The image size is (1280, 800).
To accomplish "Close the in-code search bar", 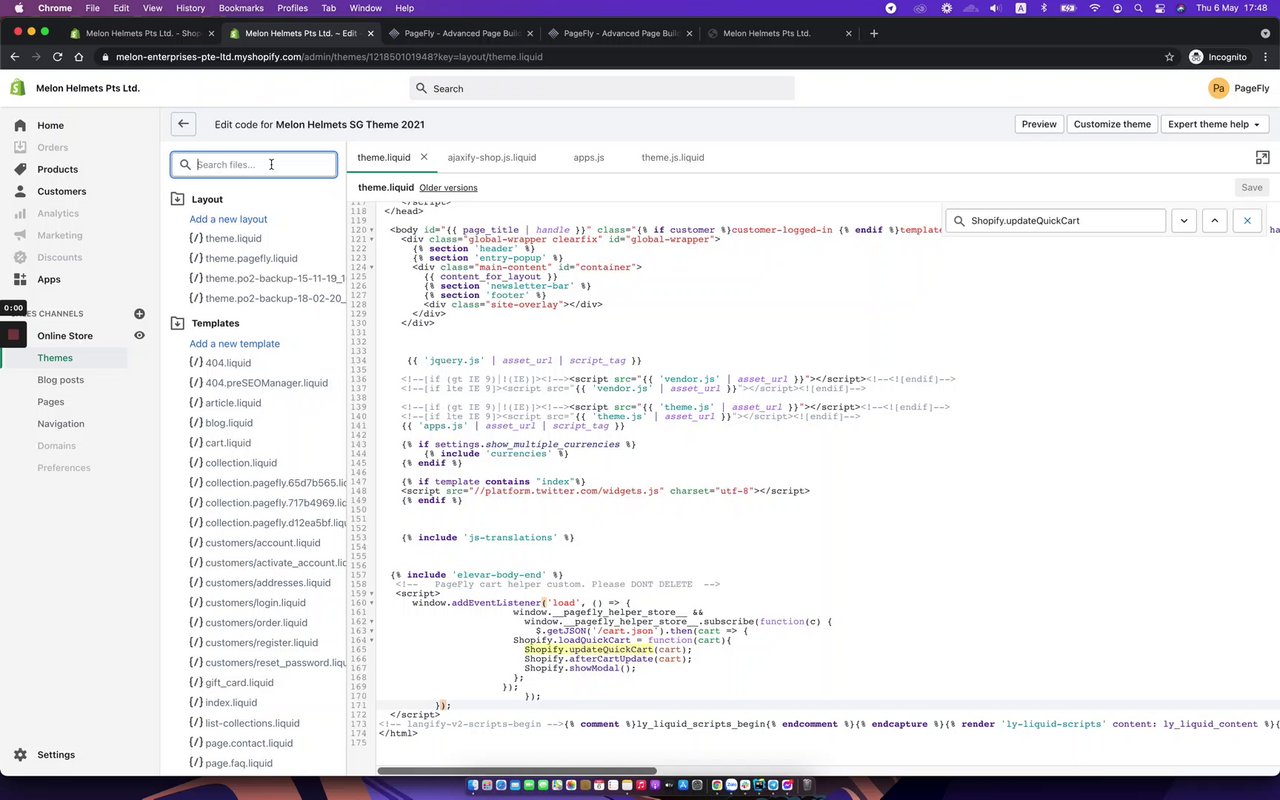I will click(x=1247, y=221).
